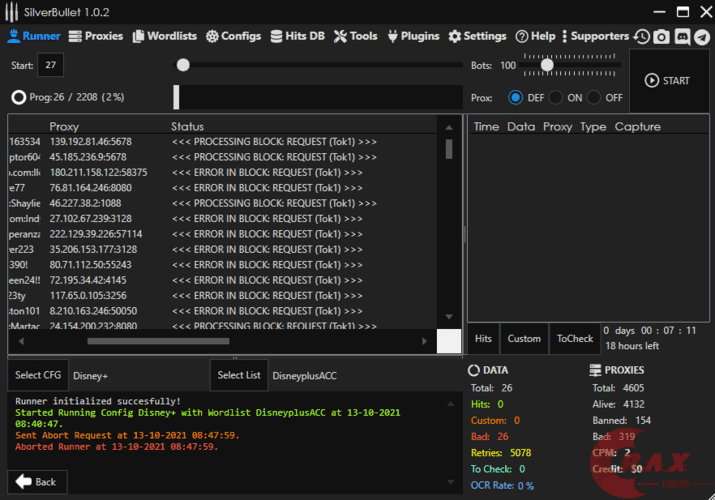Select the DEF proxy mode radio button
Viewport: 715px width, 500px height.
pos(516,98)
